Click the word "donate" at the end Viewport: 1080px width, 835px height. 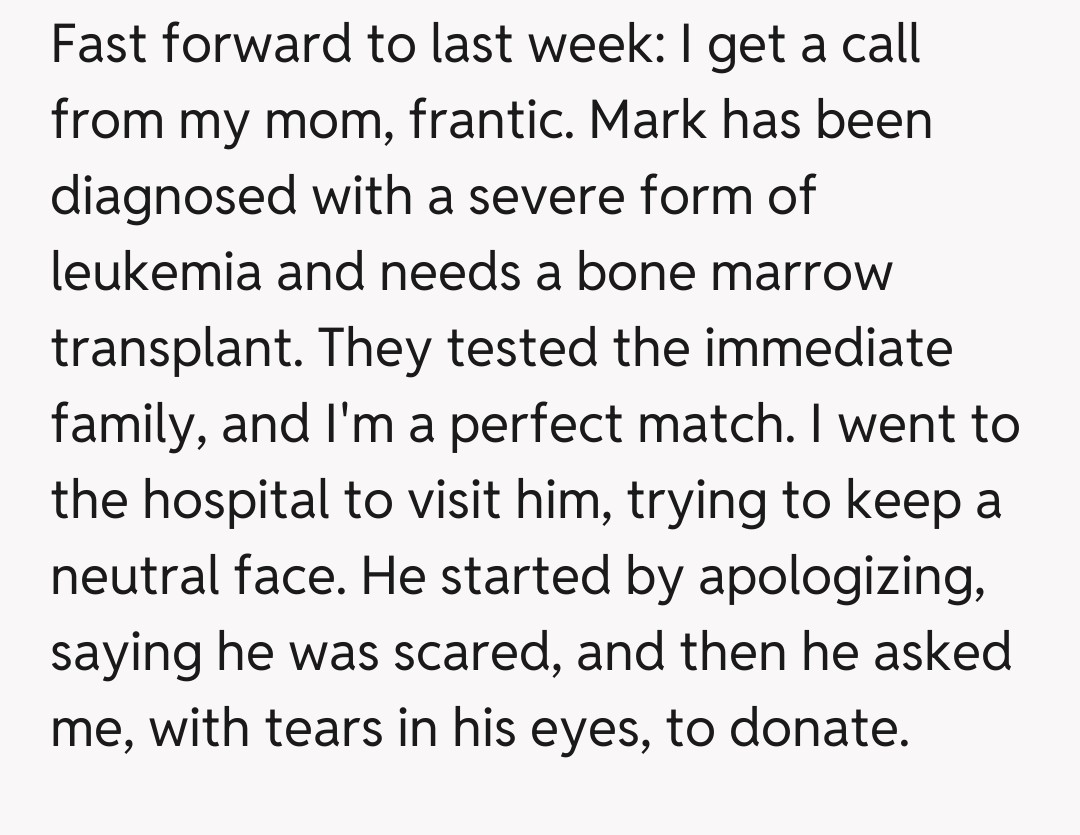tap(817, 728)
